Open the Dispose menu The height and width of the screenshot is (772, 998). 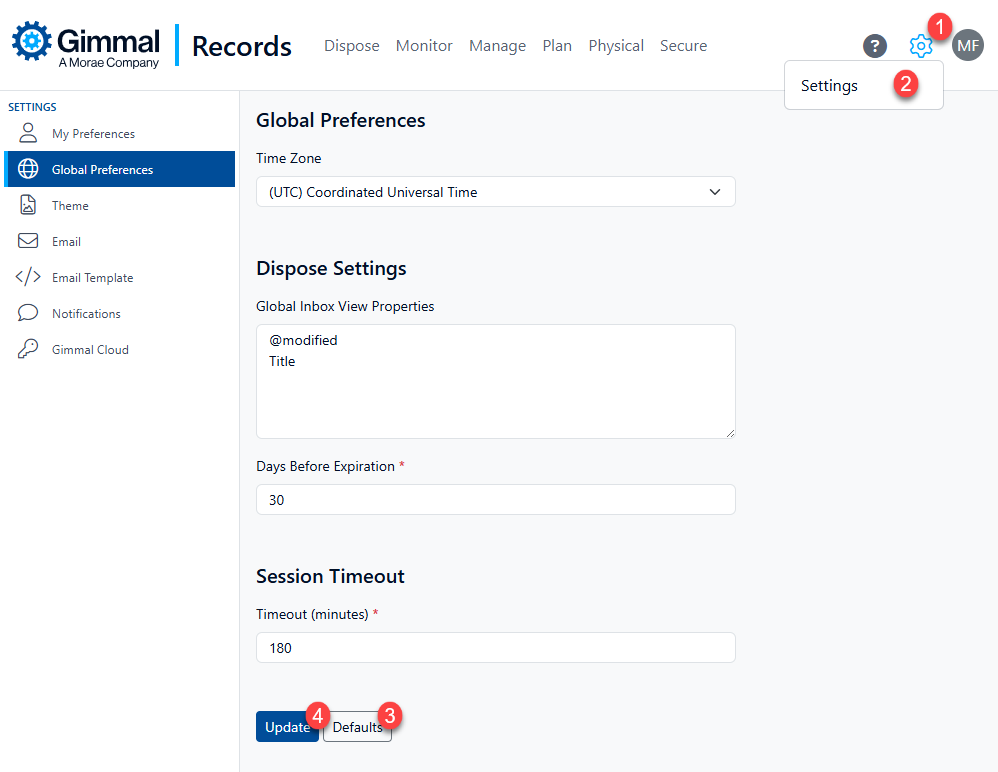coord(351,46)
